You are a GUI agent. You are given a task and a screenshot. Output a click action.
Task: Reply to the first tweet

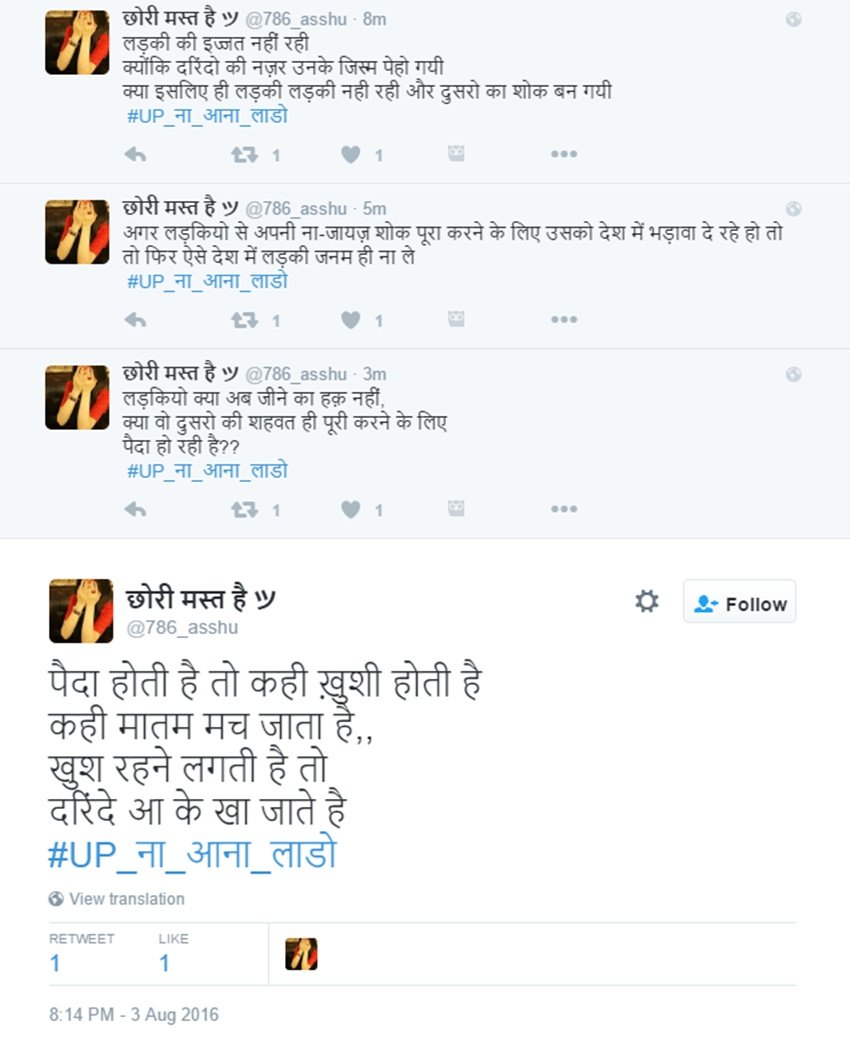[x=137, y=153]
